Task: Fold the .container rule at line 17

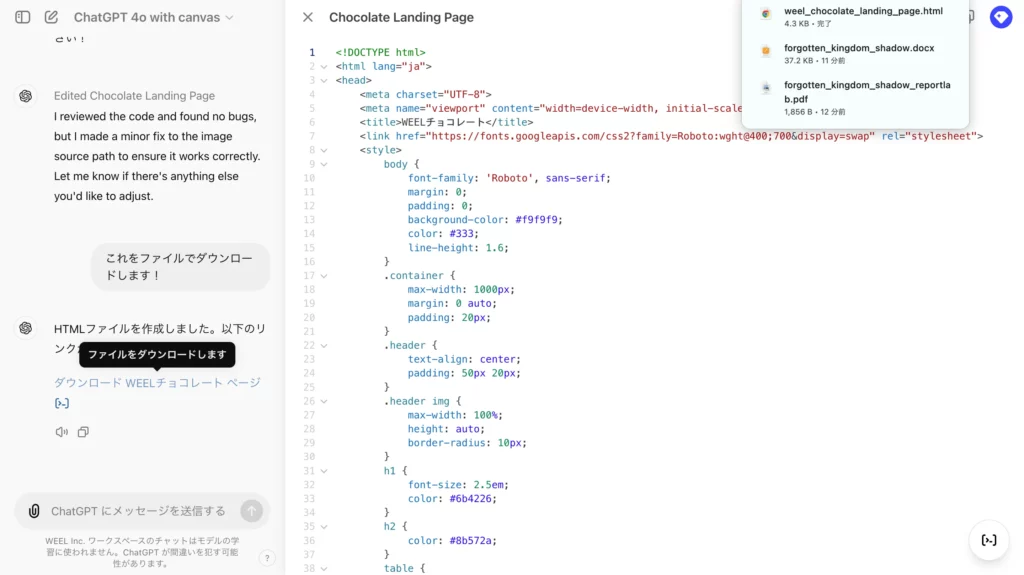Action: [x=324, y=275]
